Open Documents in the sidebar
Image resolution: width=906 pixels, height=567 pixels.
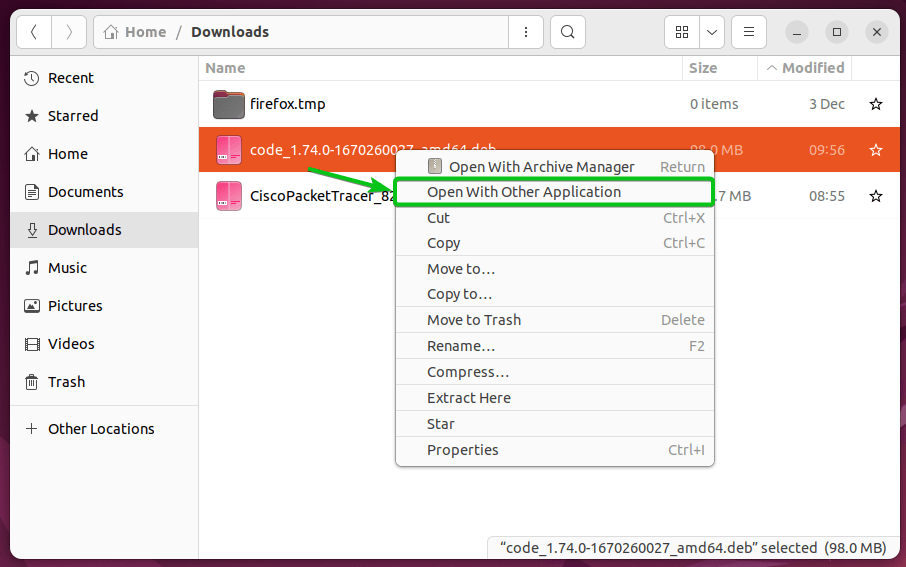pos(104,192)
